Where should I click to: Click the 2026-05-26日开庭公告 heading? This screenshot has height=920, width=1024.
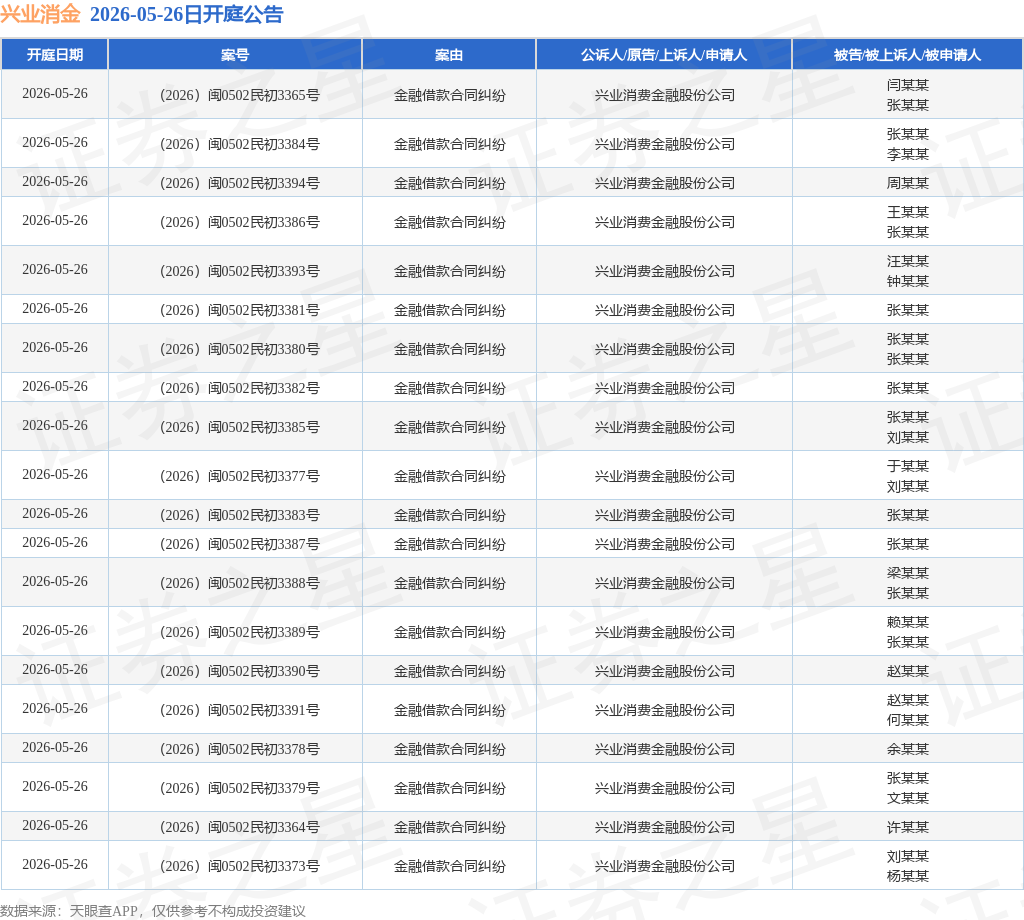(x=186, y=14)
